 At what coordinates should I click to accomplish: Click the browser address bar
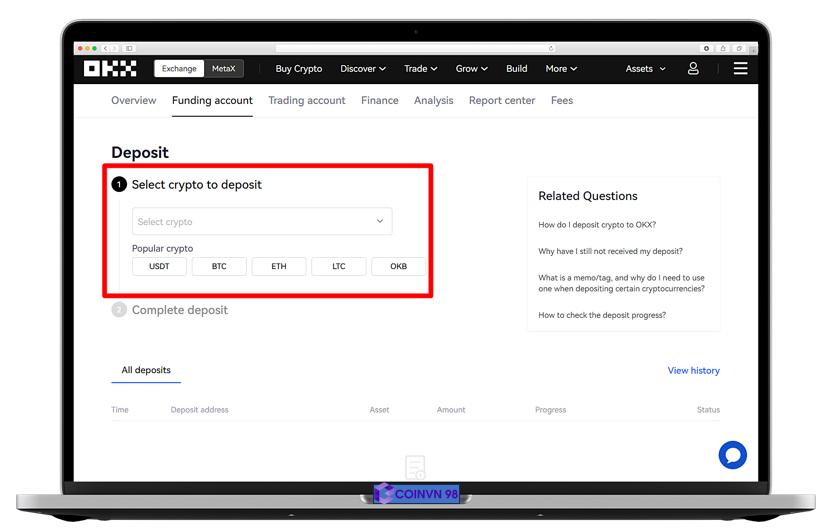pos(415,48)
